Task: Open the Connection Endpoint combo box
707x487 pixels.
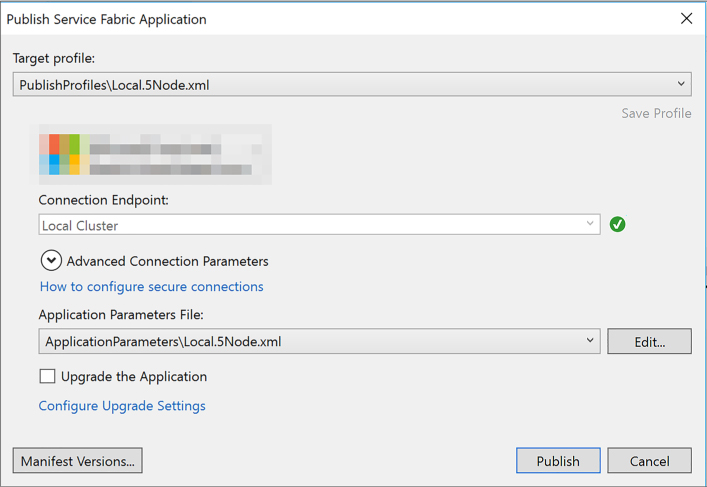Action: point(319,225)
